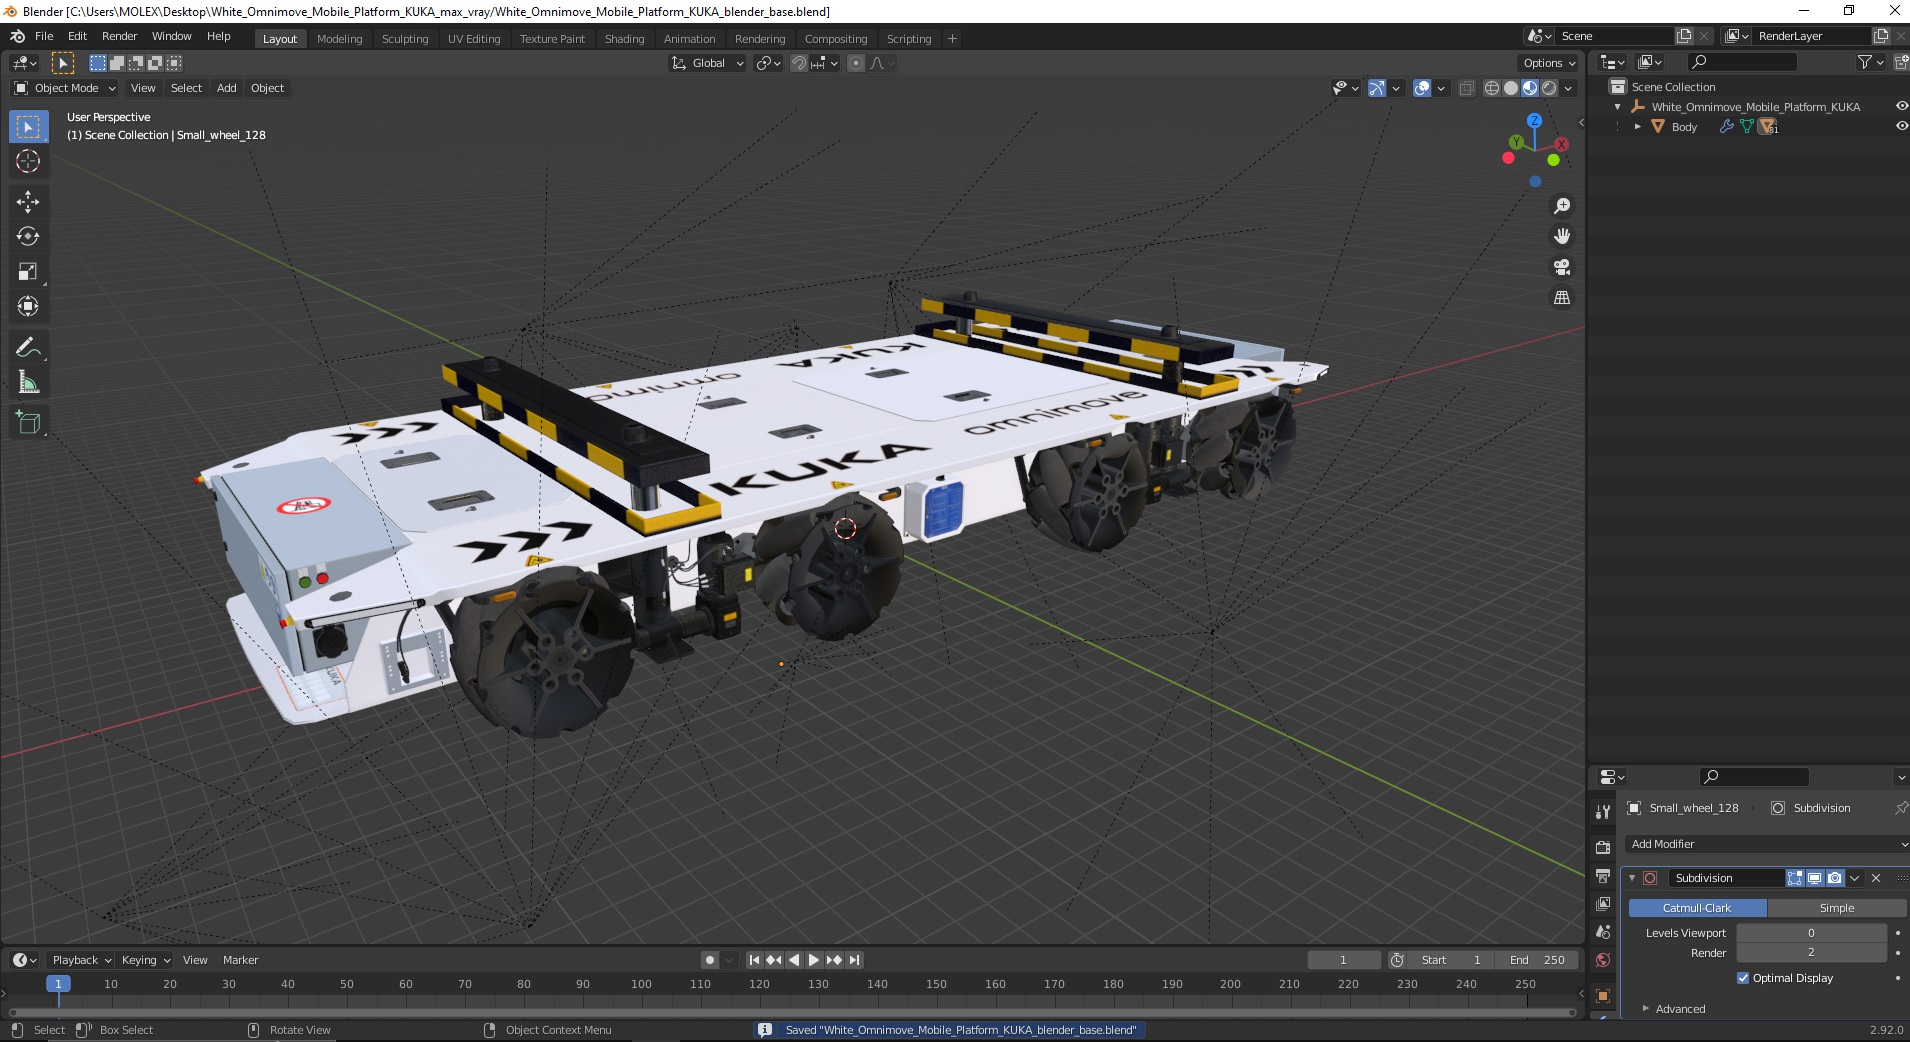The image size is (1910, 1042).
Task: Open the World properties tab
Action: (1603, 960)
